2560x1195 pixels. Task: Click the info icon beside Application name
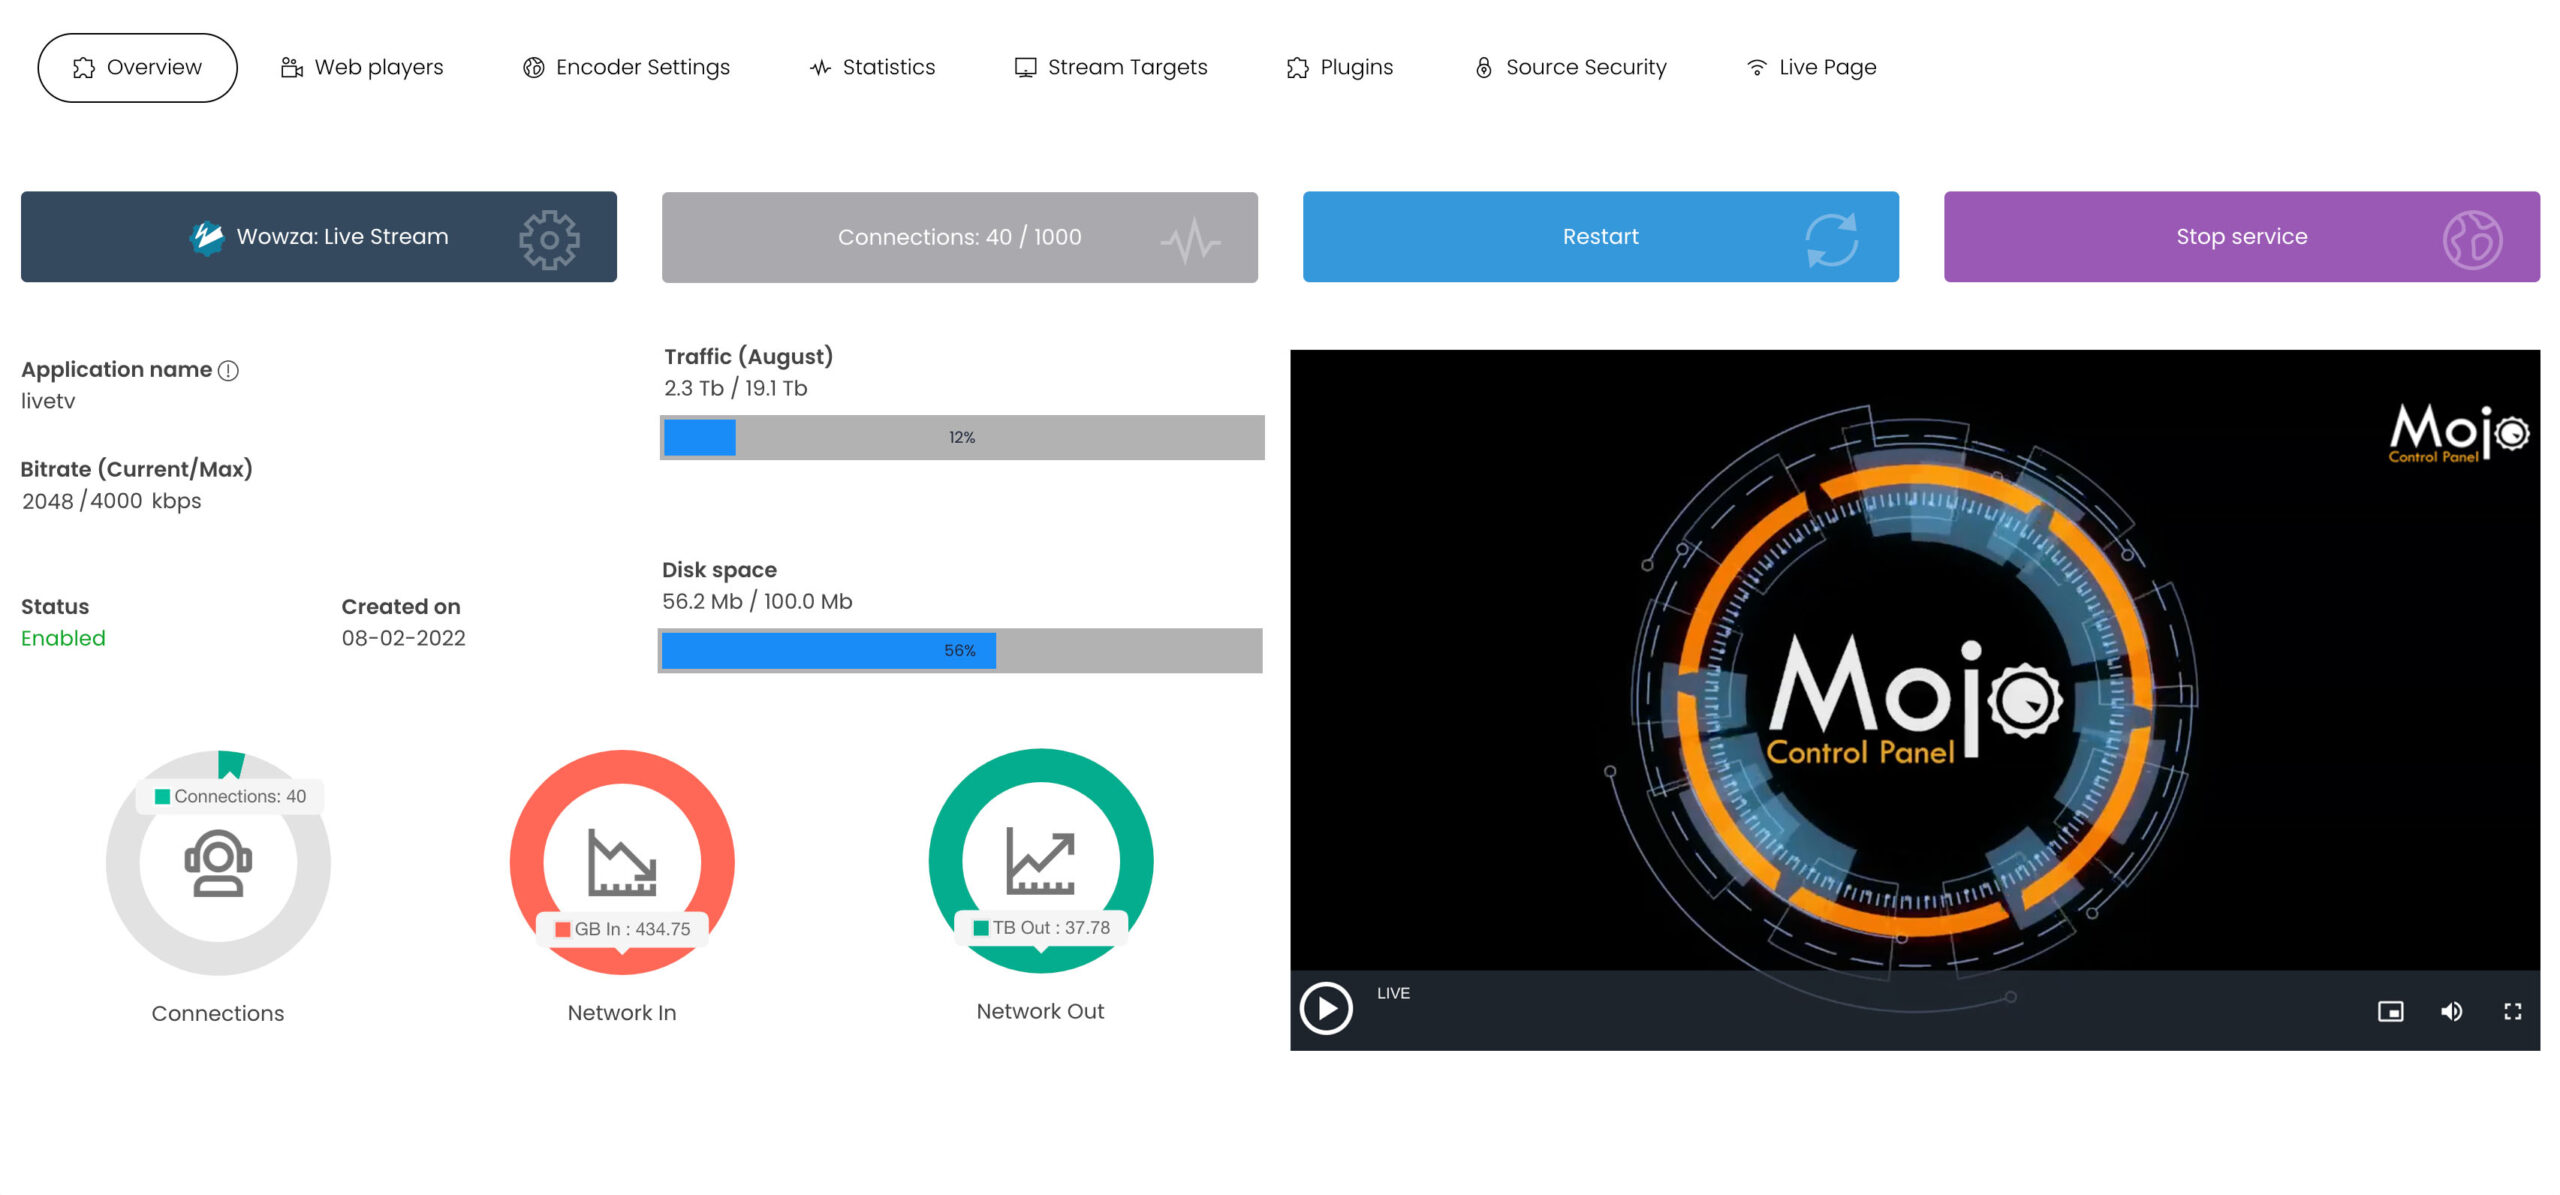228,371
